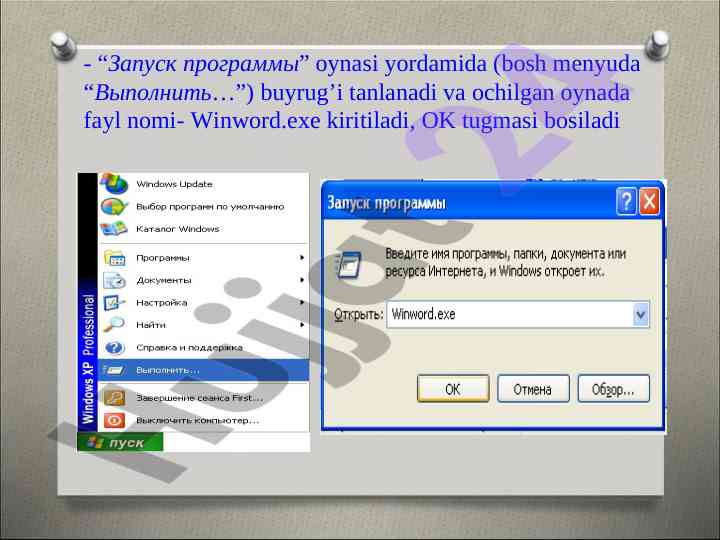Expand the Найти submenu arrow

[x=302, y=325]
